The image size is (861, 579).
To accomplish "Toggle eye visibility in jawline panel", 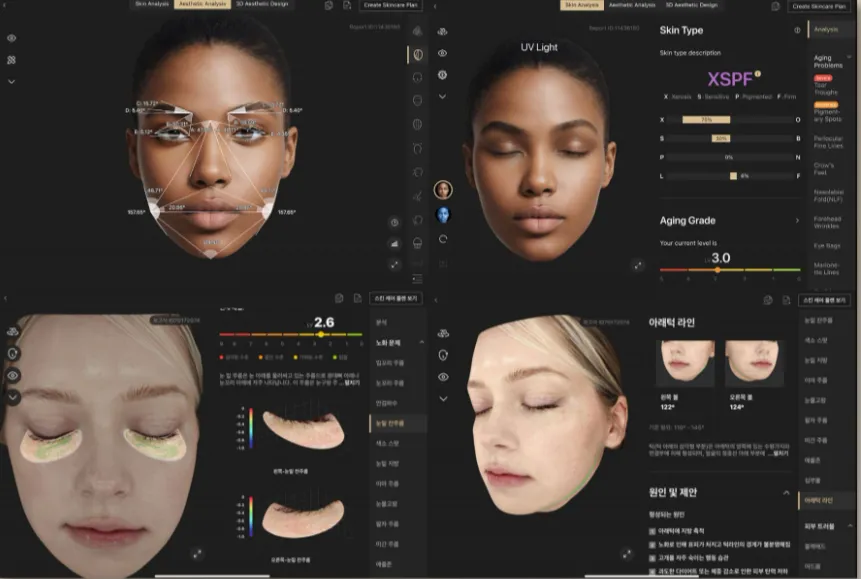I will click(443, 377).
